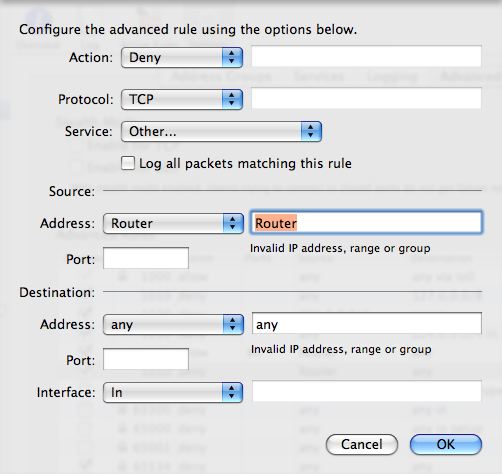The image size is (502, 474).
Task: Open the Protocol dropdown showing TCP
Action: click(x=182, y=99)
